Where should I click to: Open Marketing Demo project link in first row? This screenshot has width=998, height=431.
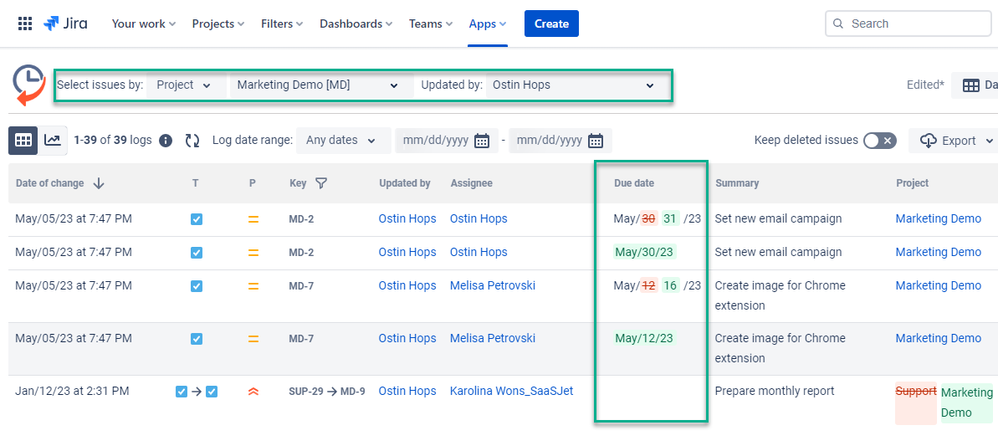(938, 219)
